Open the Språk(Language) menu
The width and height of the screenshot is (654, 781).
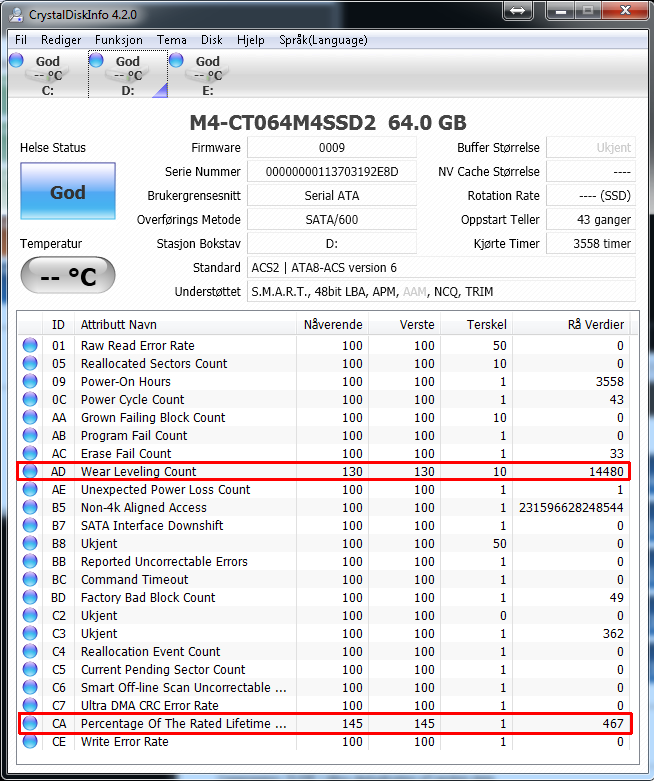tap(323, 40)
